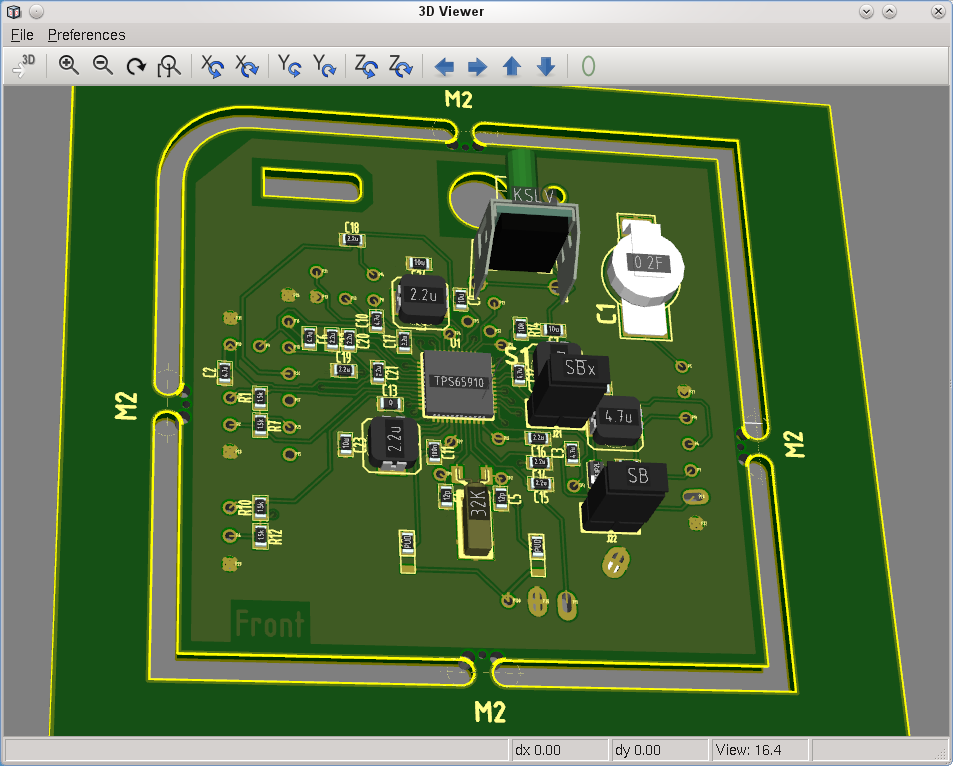This screenshot has height=766, width=953.
Task: Click the reload board 3D icon
Action: pos(24,66)
